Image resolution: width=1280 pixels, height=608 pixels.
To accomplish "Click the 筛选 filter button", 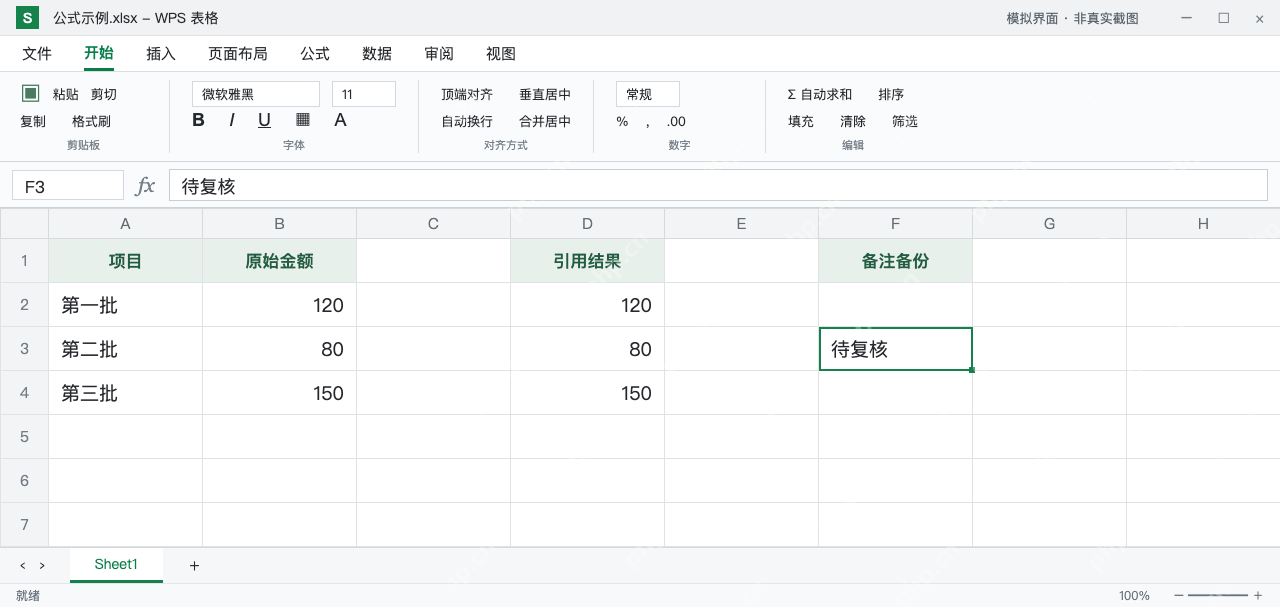I will click(x=905, y=121).
